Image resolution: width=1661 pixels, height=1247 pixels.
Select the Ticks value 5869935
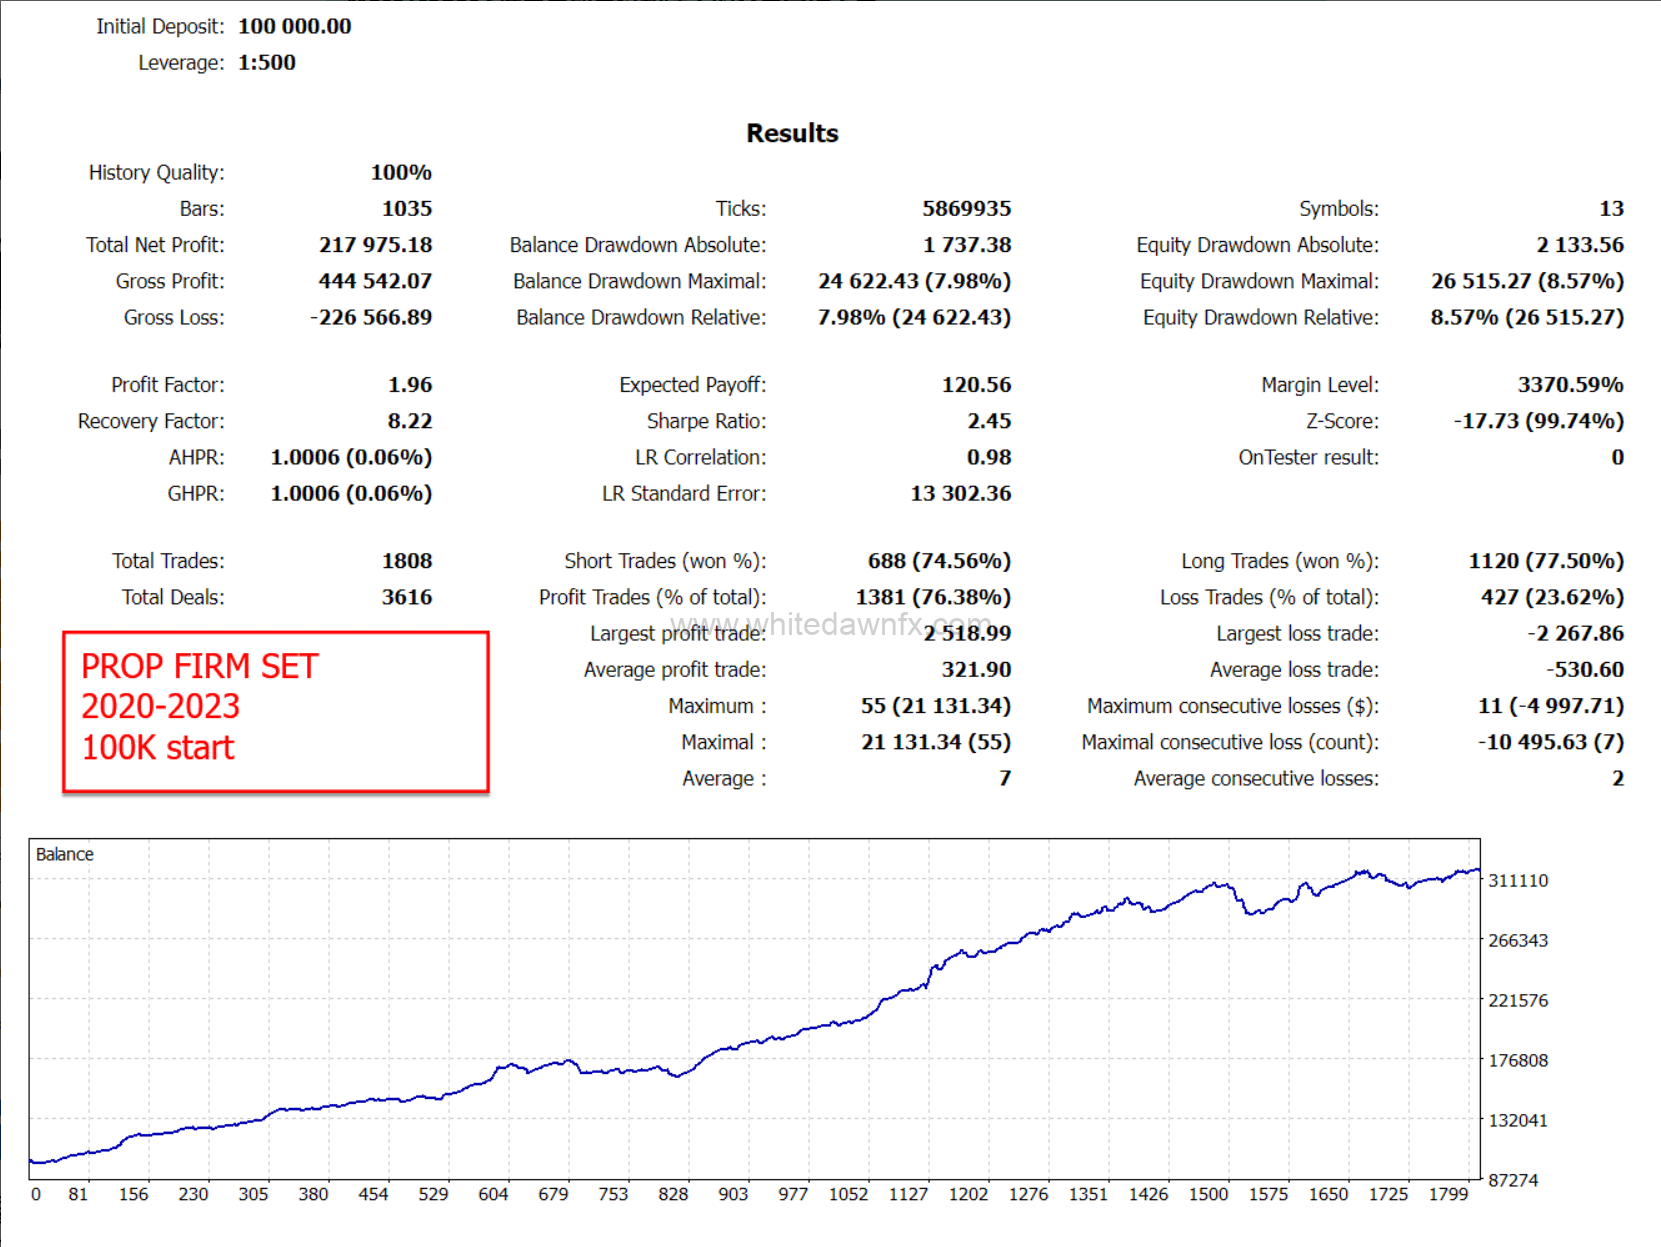[965, 208]
